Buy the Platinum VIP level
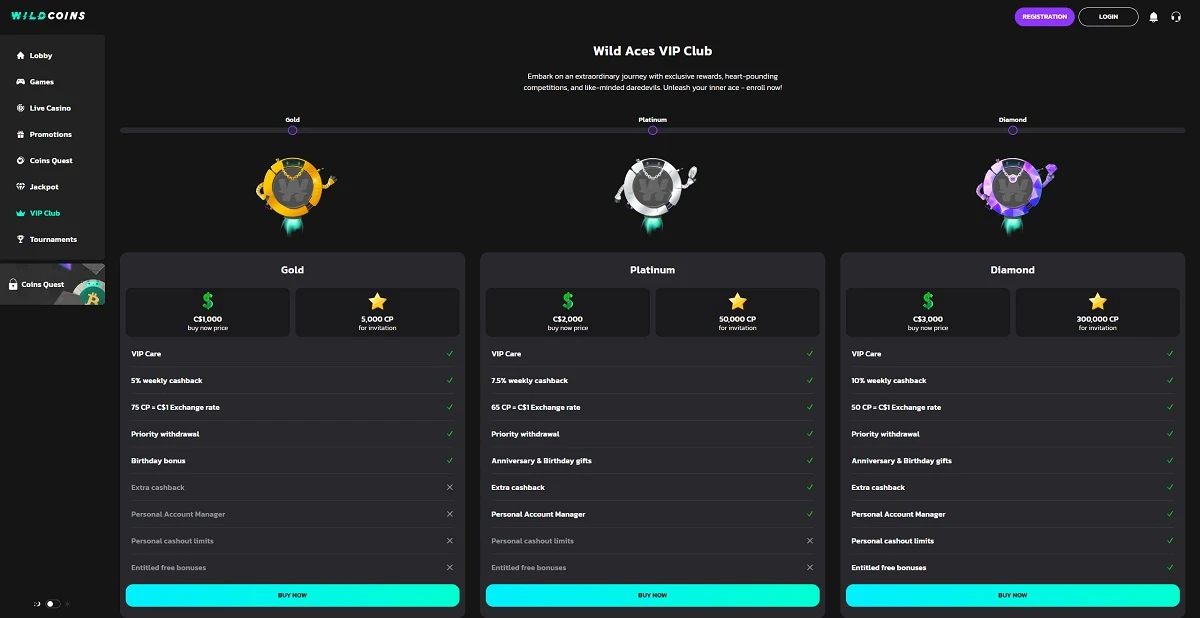The image size is (1200, 618). click(653, 595)
